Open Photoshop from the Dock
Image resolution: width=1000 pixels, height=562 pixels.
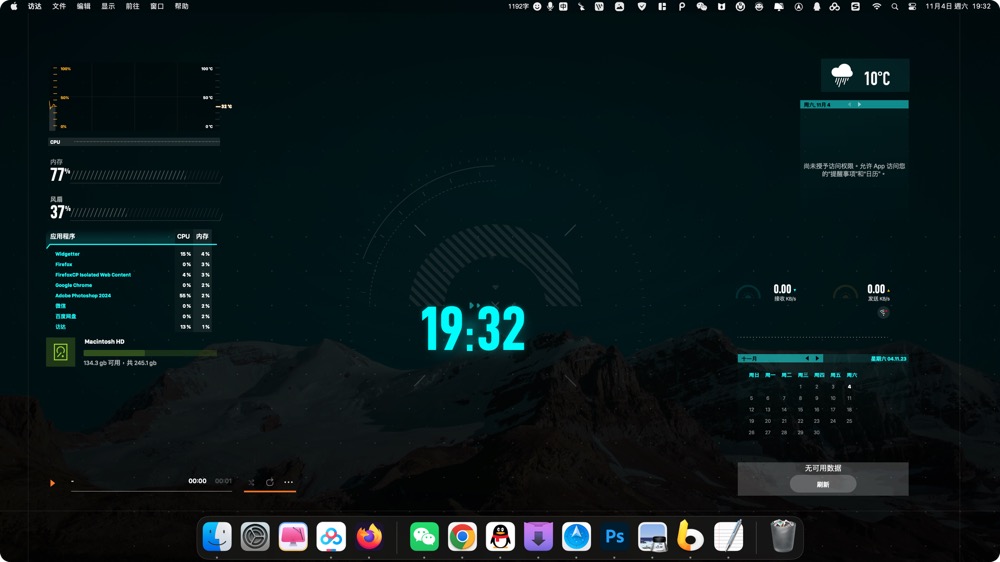point(614,537)
